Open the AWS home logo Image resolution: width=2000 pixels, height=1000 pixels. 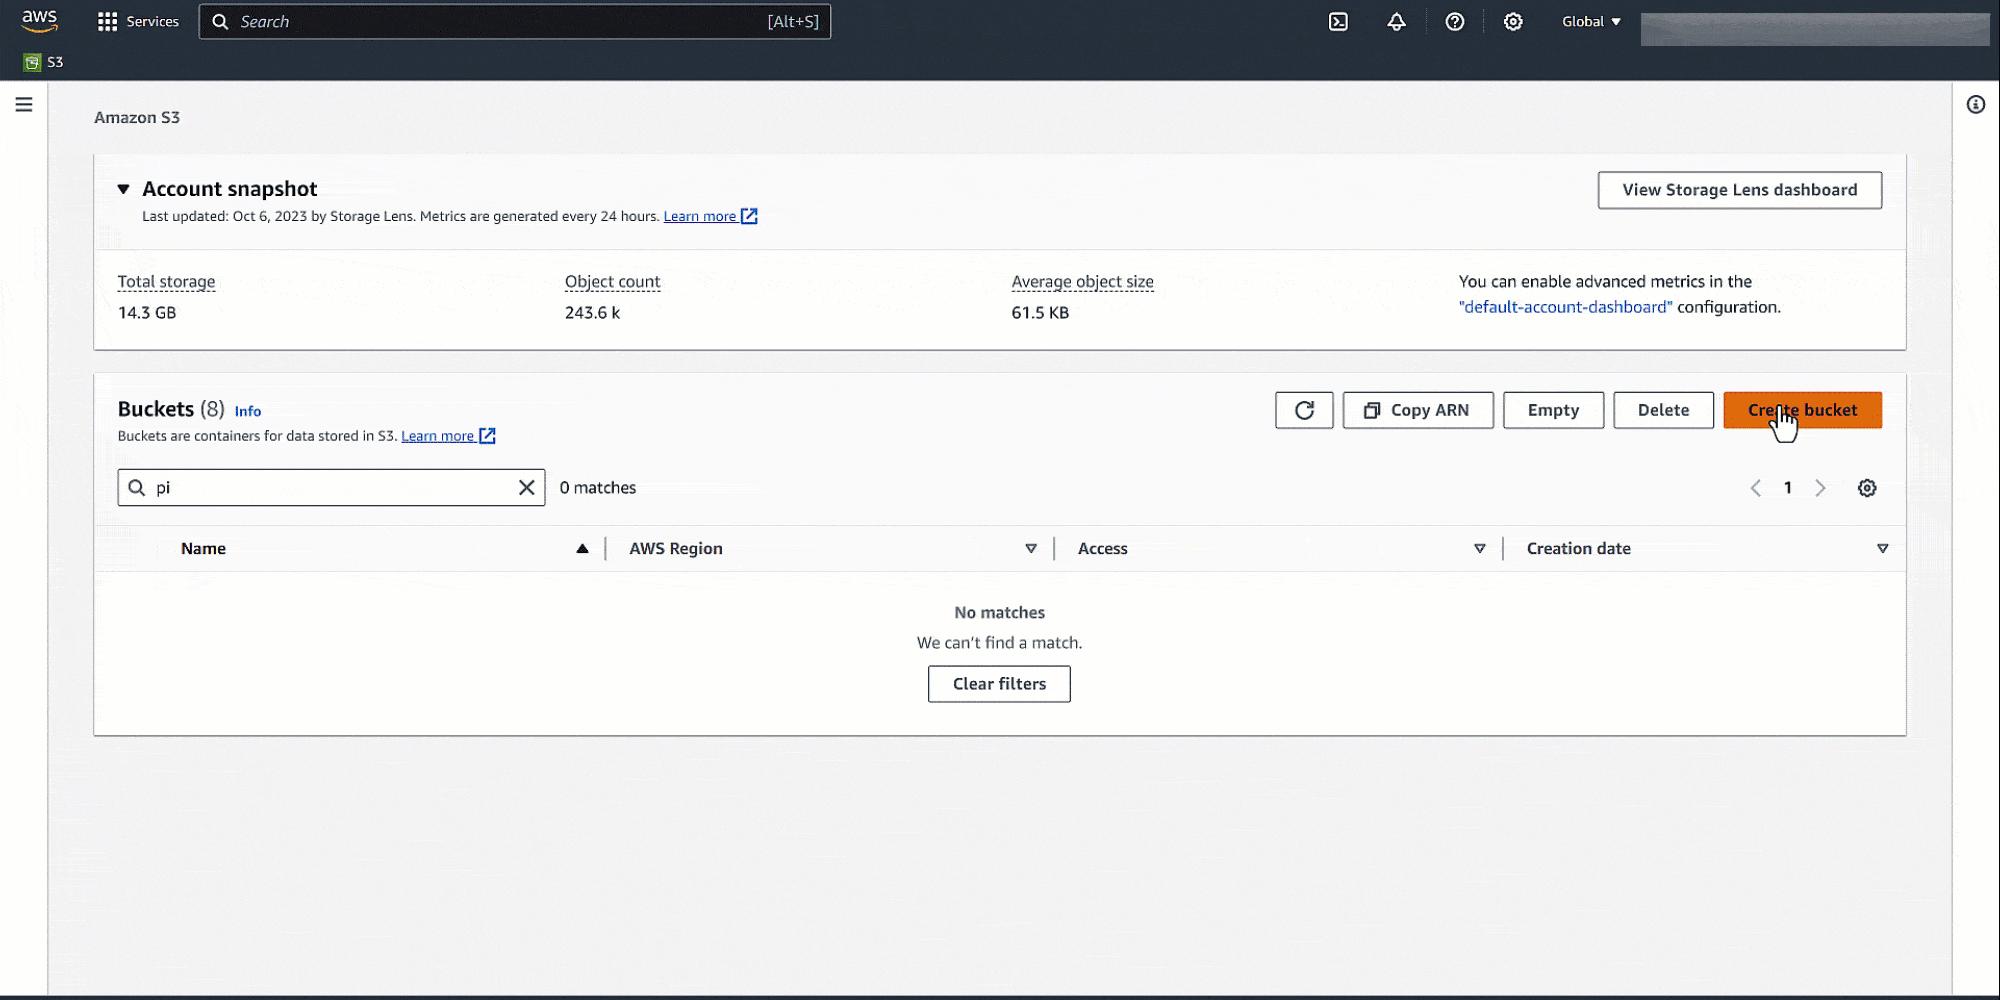[40, 21]
